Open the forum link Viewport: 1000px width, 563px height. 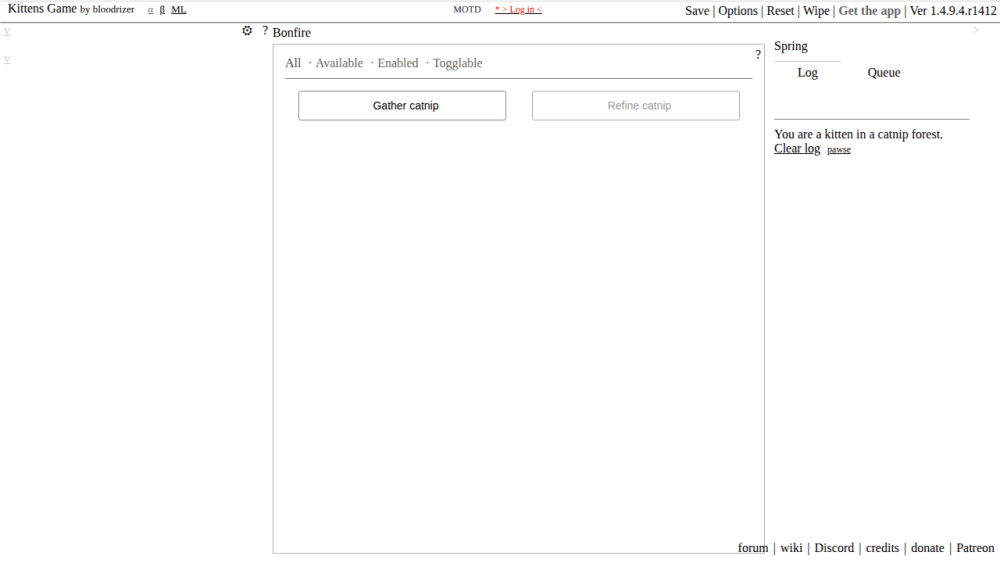pyautogui.click(x=753, y=548)
